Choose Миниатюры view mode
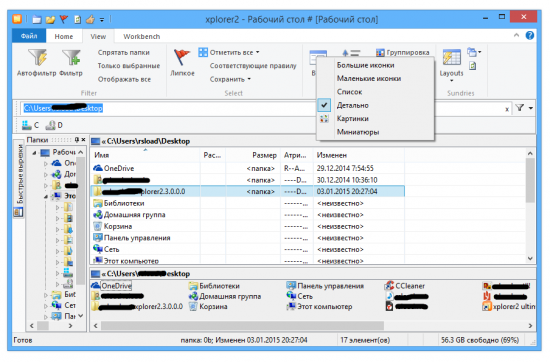 (x=375, y=132)
